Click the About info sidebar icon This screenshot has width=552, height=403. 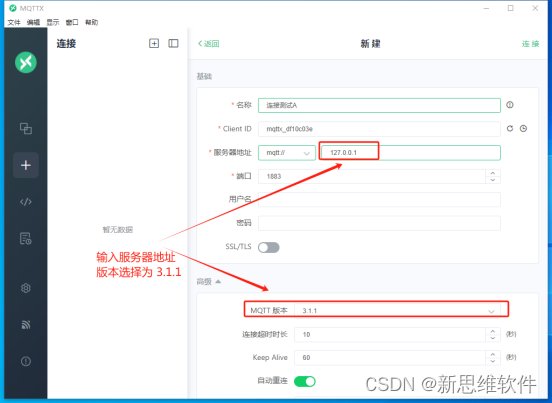coord(26,361)
